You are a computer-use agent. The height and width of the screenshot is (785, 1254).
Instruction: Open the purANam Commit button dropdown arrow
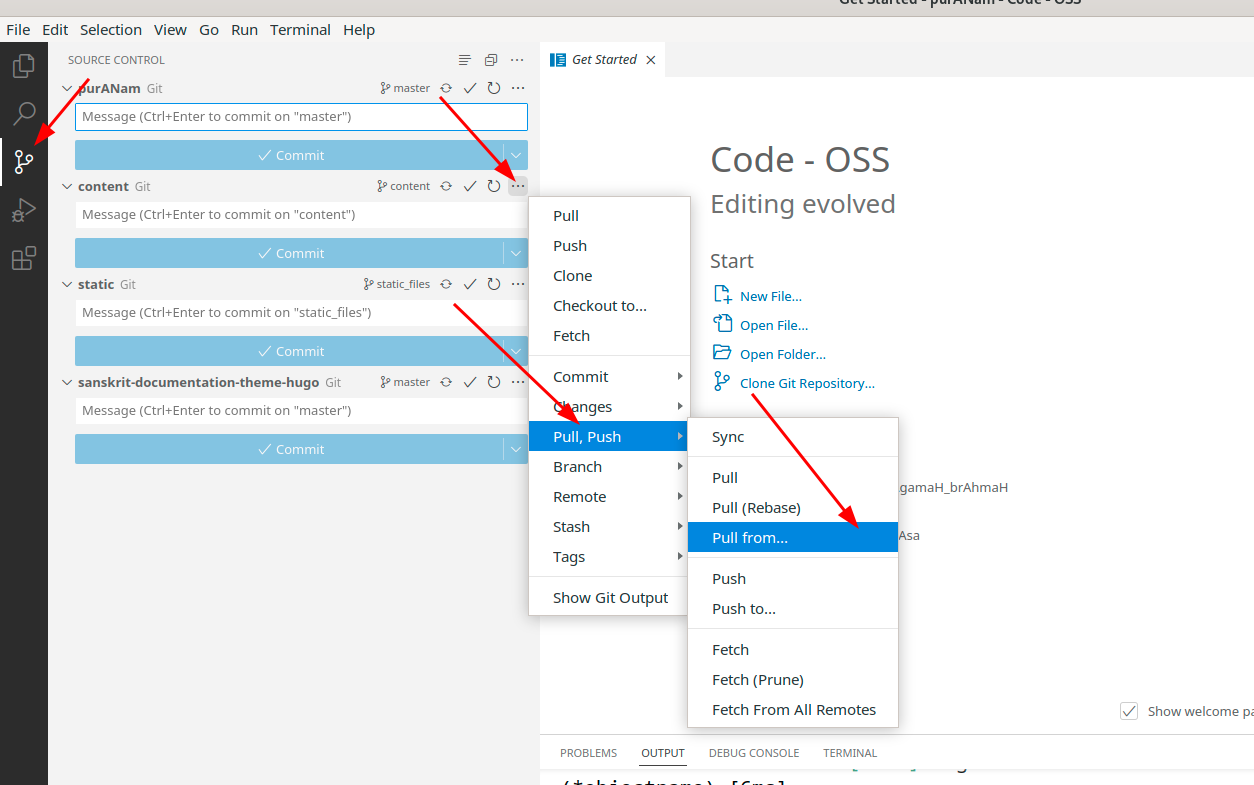point(515,155)
